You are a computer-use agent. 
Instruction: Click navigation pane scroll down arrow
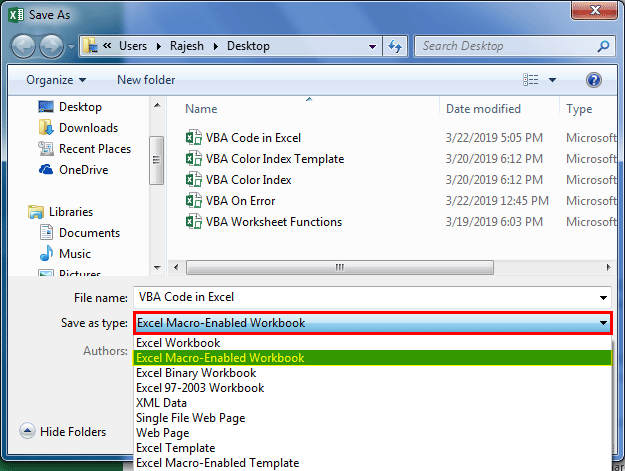click(157, 268)
